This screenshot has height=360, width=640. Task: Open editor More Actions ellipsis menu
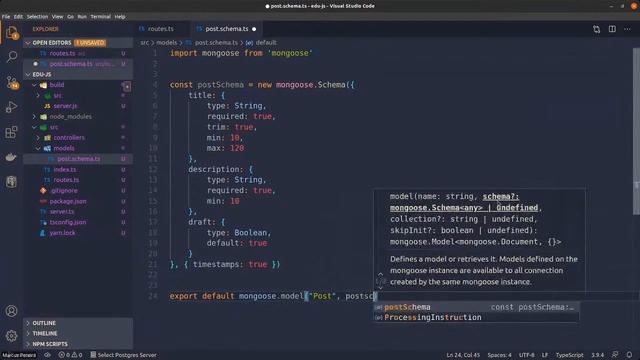(x=627, y=29)
